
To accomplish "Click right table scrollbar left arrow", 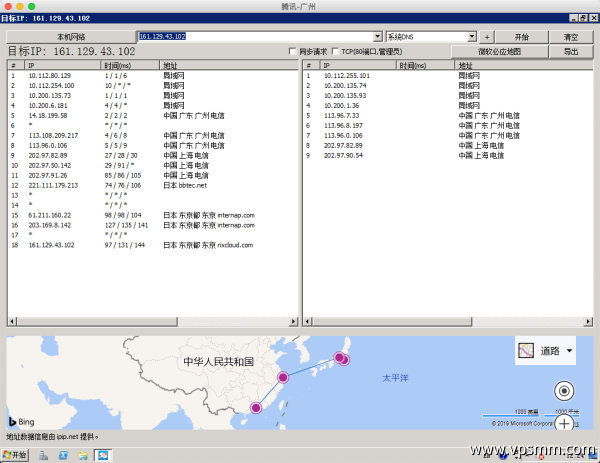I will [x=307, y=321].
